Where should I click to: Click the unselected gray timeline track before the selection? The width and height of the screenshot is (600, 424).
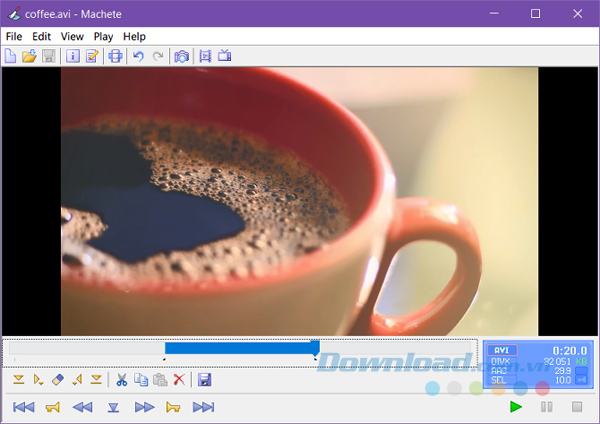click(x=87, y=348)
